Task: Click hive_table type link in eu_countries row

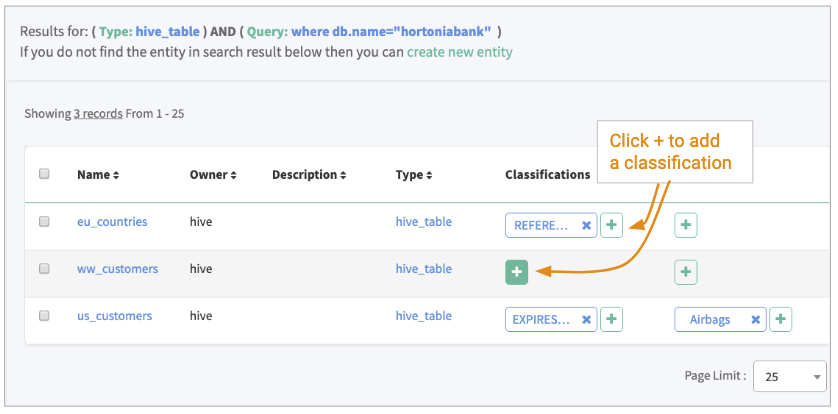Action: 423,222
